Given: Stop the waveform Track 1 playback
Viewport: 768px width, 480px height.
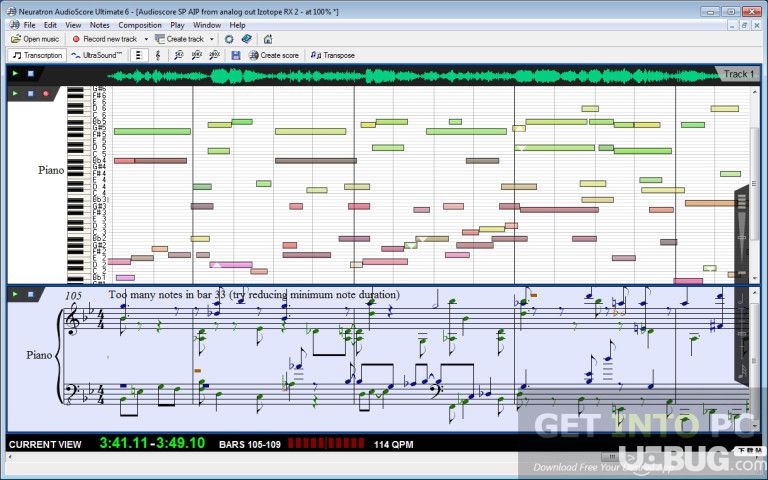Looking at the screenshot, I should 30,73.
